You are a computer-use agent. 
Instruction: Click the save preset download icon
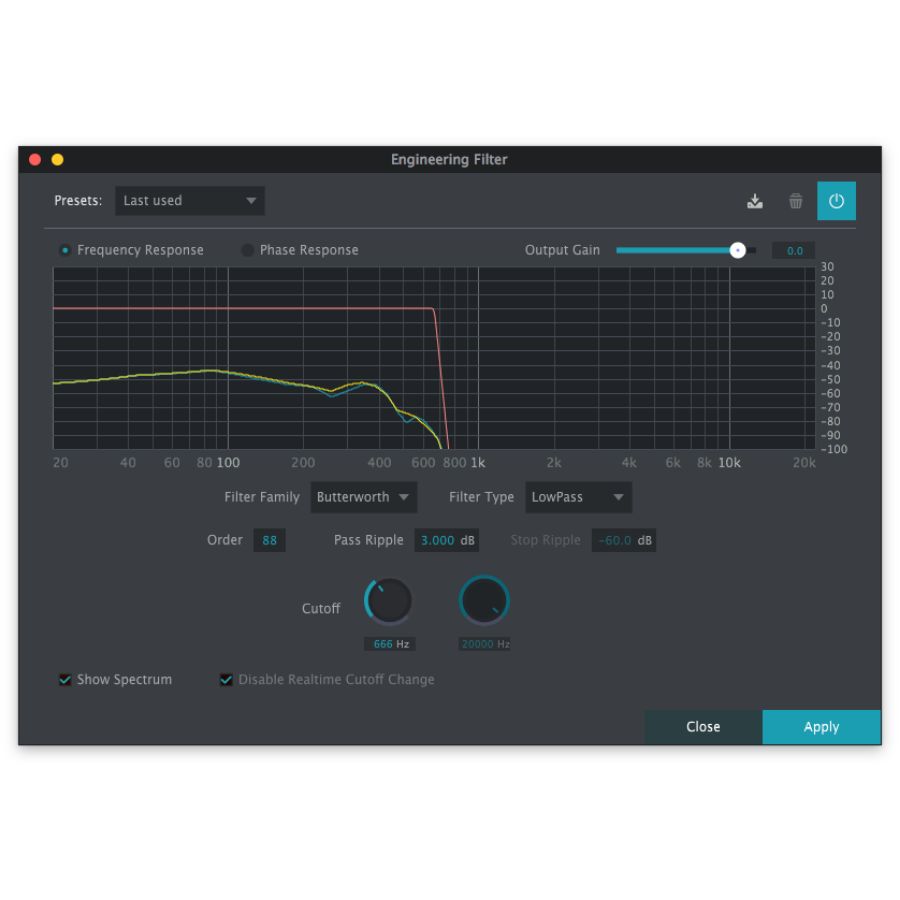coord(755,201)
